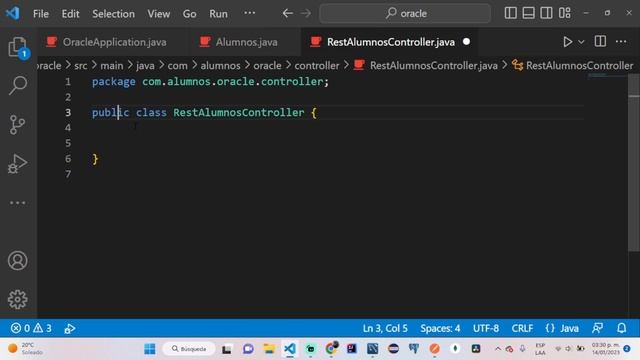Image resolution: width=640 pixels, height=360 pixels.
Task: Click the main breadcrumb
Action: (111, 66)
